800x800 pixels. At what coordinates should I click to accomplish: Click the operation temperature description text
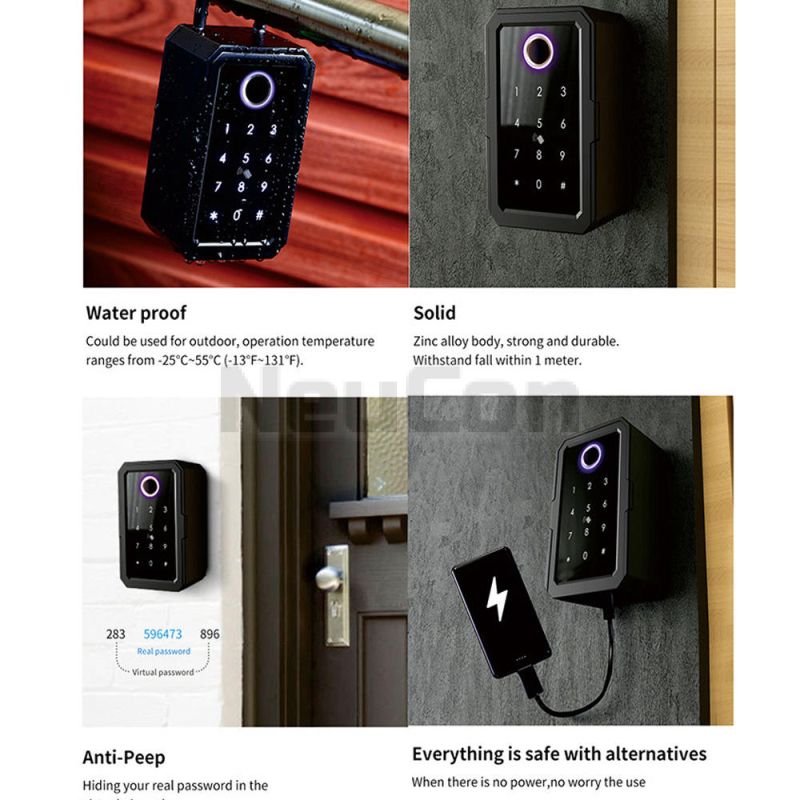click(230, 351)
